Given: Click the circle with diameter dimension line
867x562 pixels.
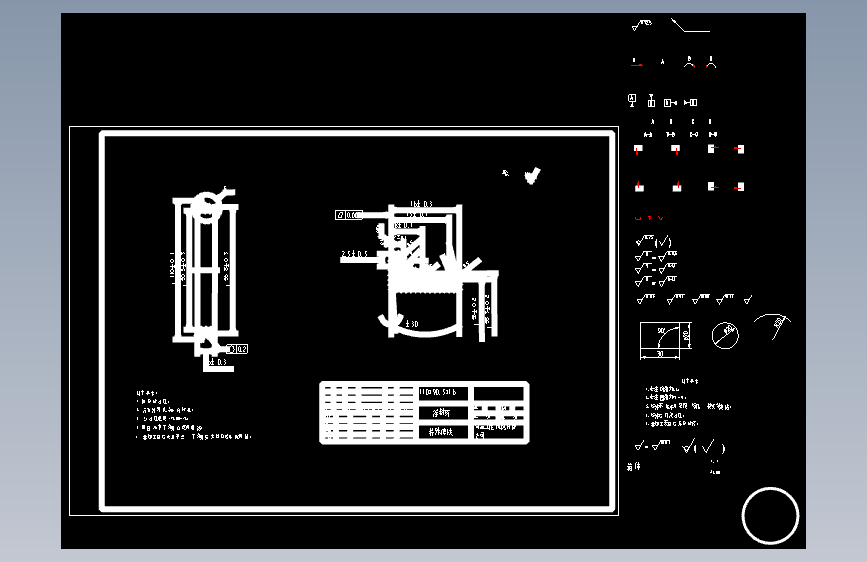Looking at the screenshot, I should (x=725, y=335).
